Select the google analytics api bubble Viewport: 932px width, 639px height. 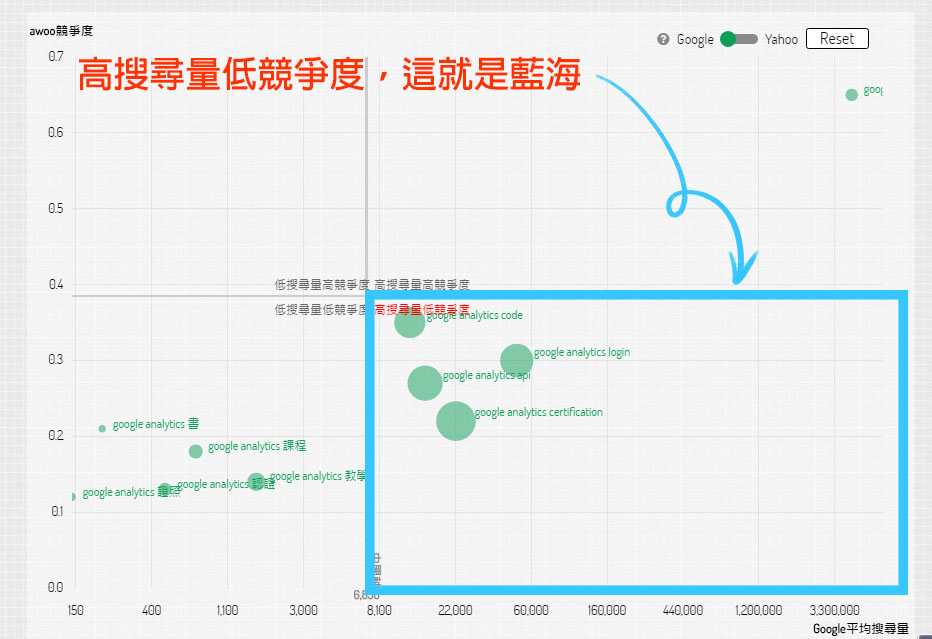click(x=425, y=383)
